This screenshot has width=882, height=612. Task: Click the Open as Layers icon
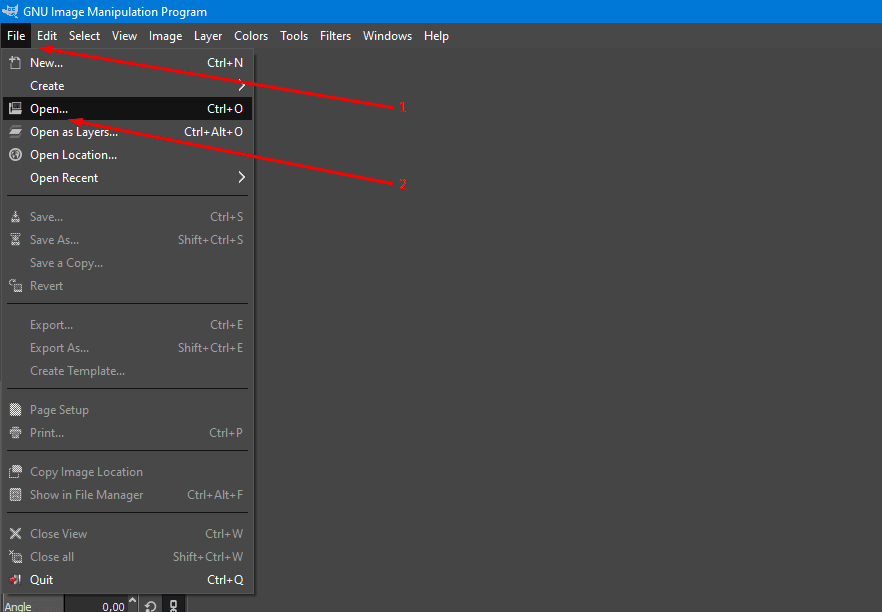tap(15, 132)
